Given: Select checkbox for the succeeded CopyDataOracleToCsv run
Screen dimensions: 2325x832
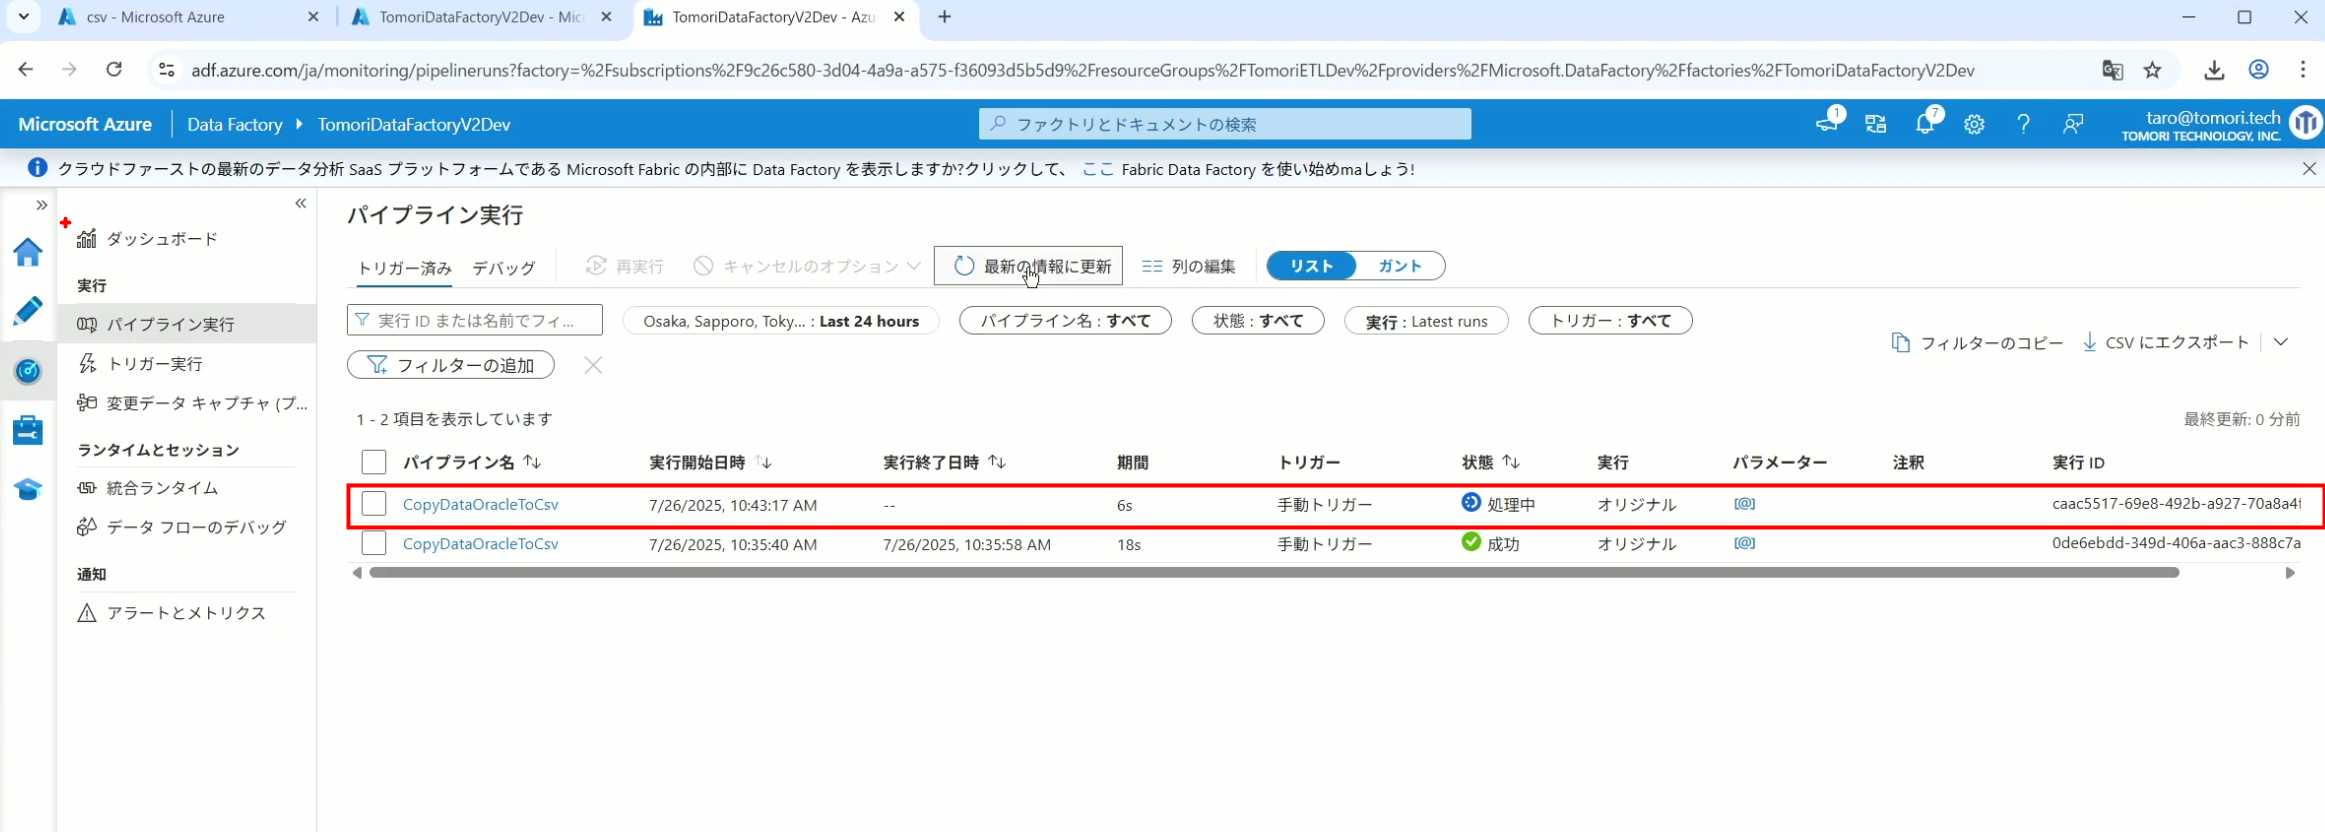Looking at the screenshot, I should 374,543.
